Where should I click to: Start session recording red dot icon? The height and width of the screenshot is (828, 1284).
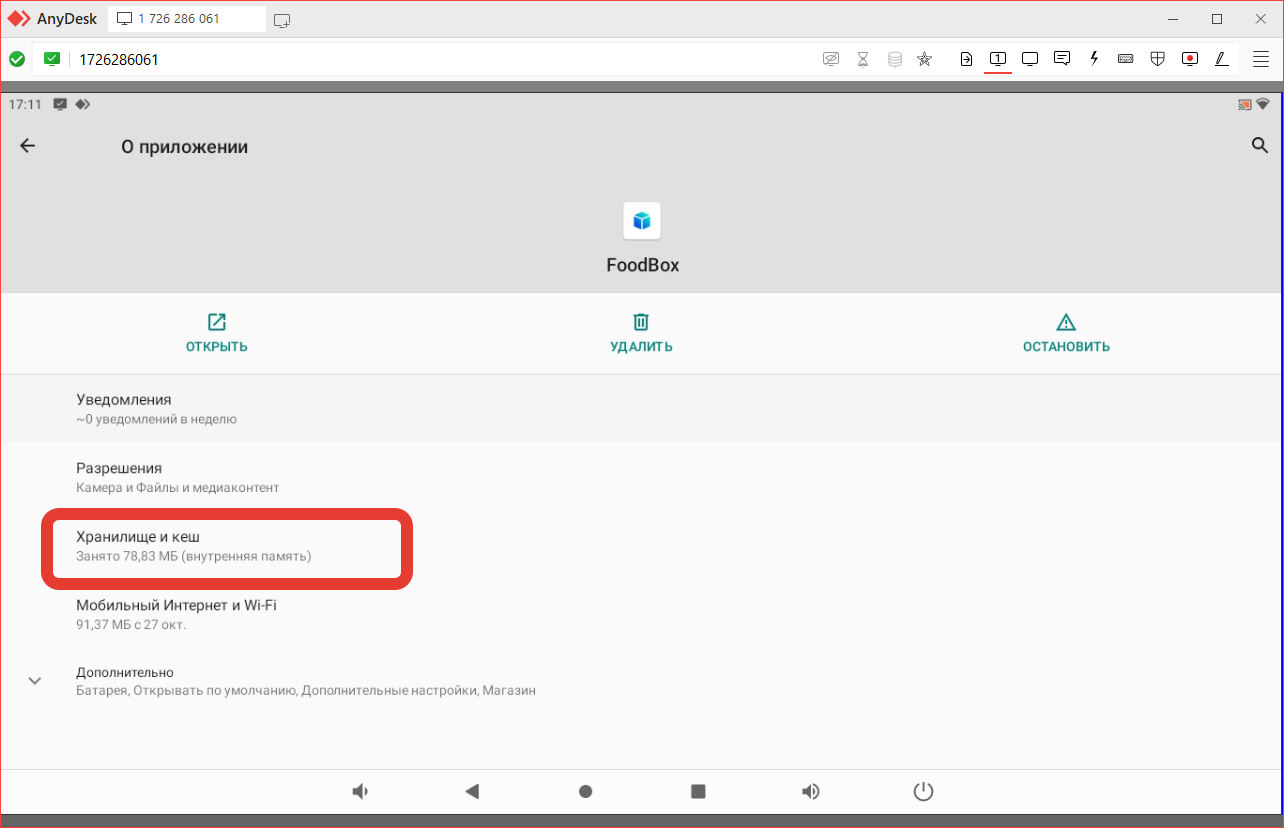(1190, 59)
